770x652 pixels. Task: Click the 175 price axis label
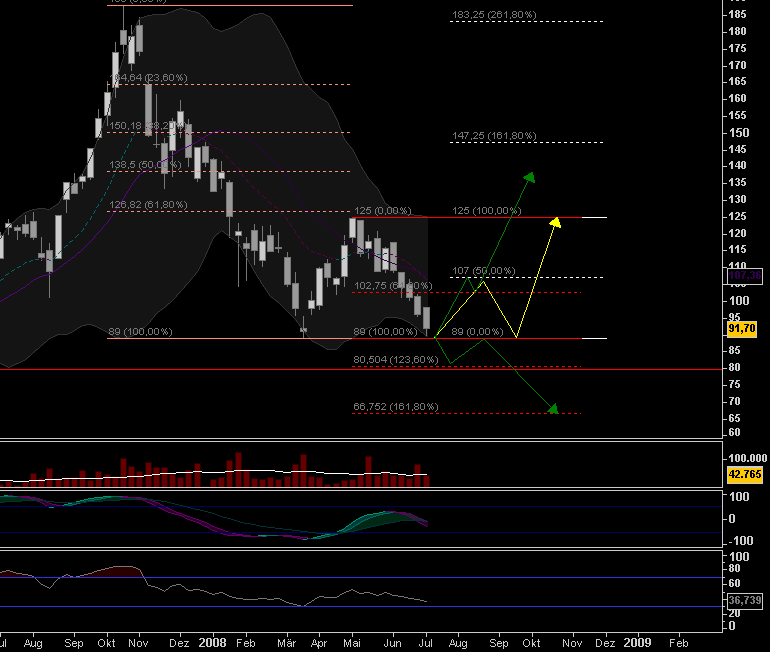(737, 49)
